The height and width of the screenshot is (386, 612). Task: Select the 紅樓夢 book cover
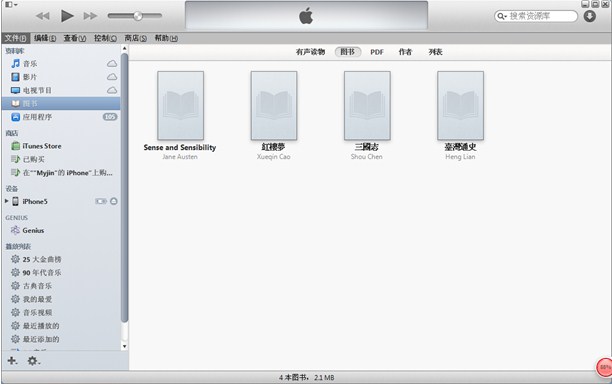[274, 105]
